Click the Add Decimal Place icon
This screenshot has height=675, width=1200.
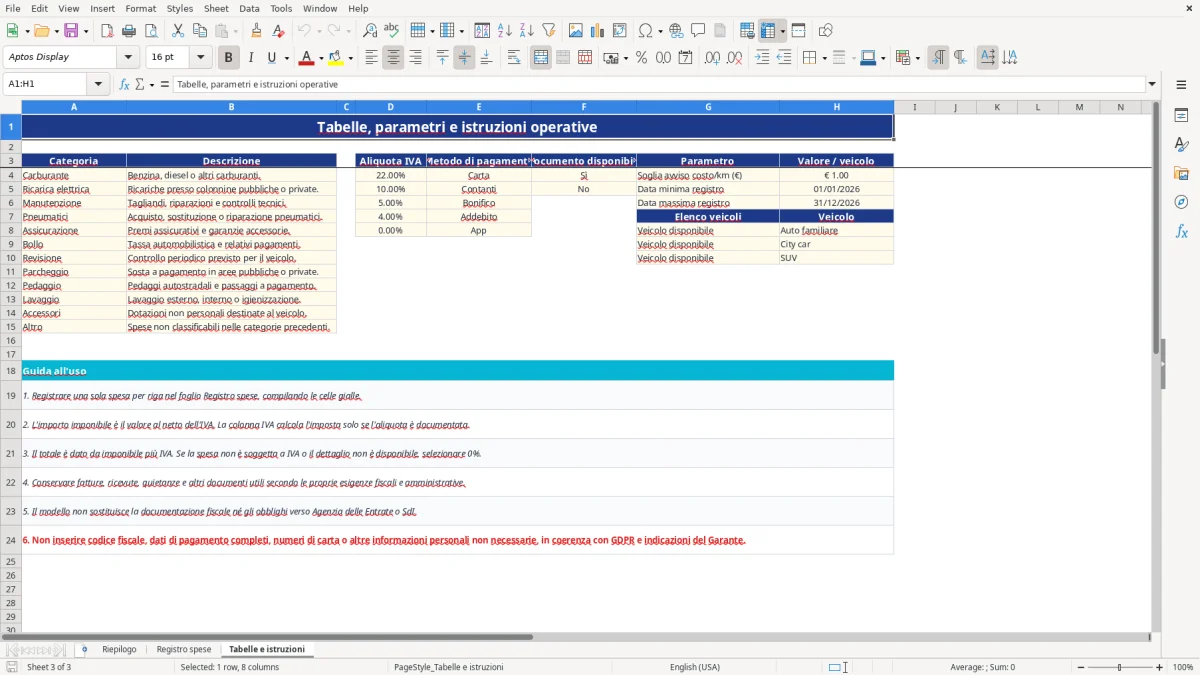[x=713, y=58]
